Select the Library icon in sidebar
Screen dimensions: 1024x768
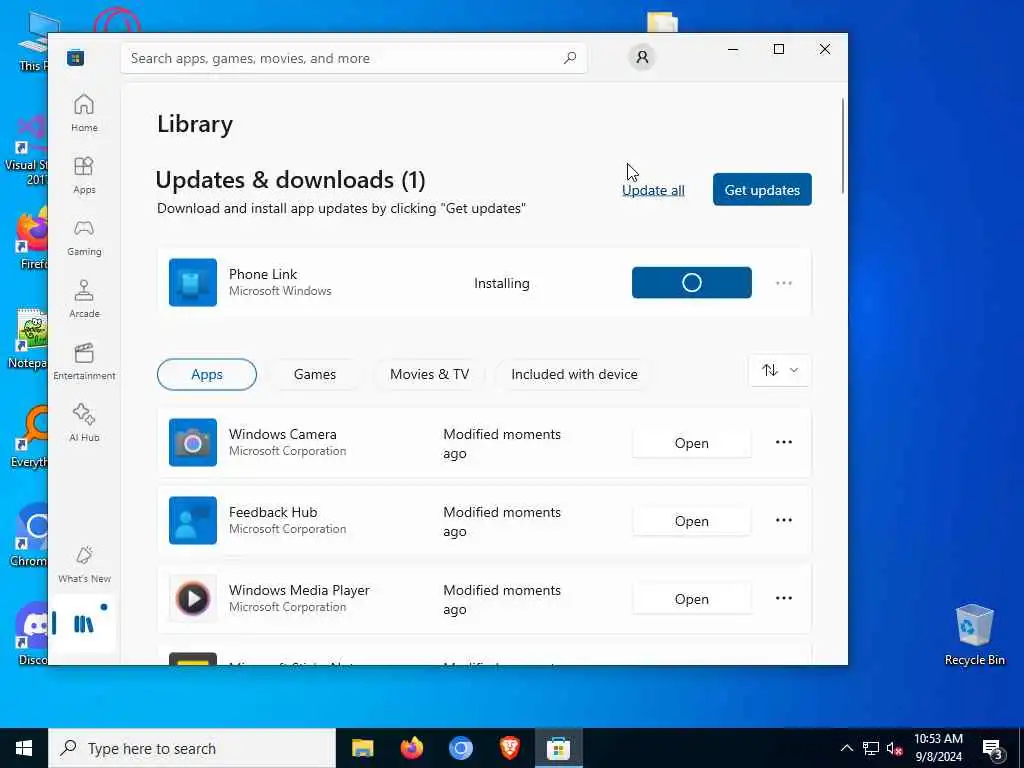click(x=84, y=624)
